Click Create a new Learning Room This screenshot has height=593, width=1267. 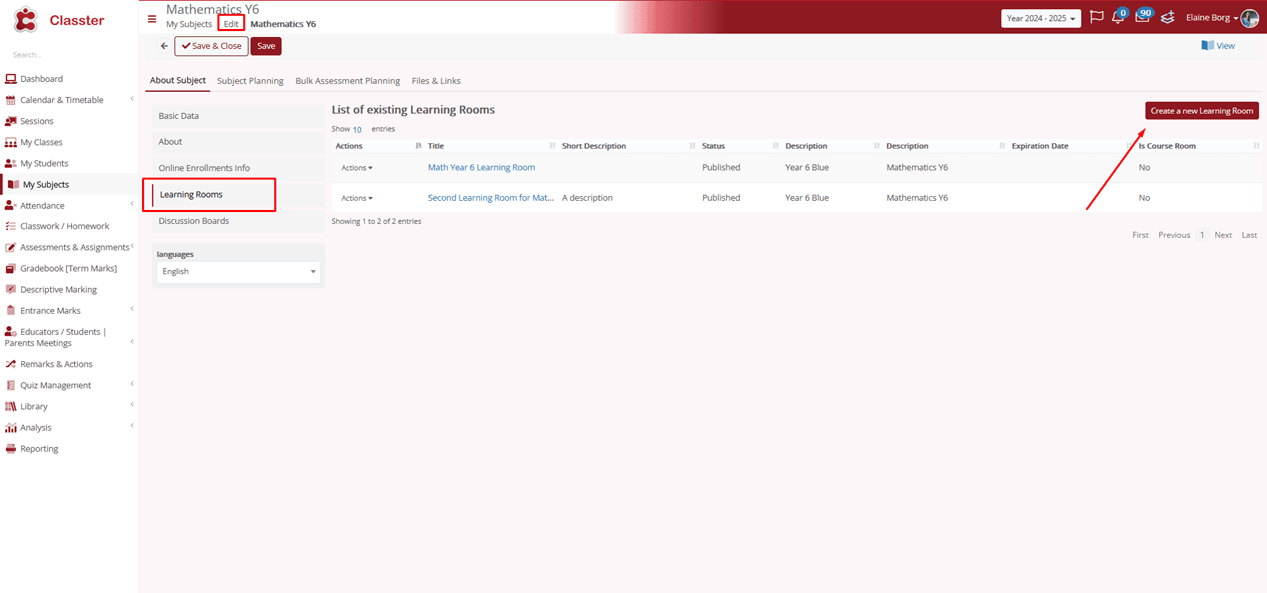[x=1202, y=111]
